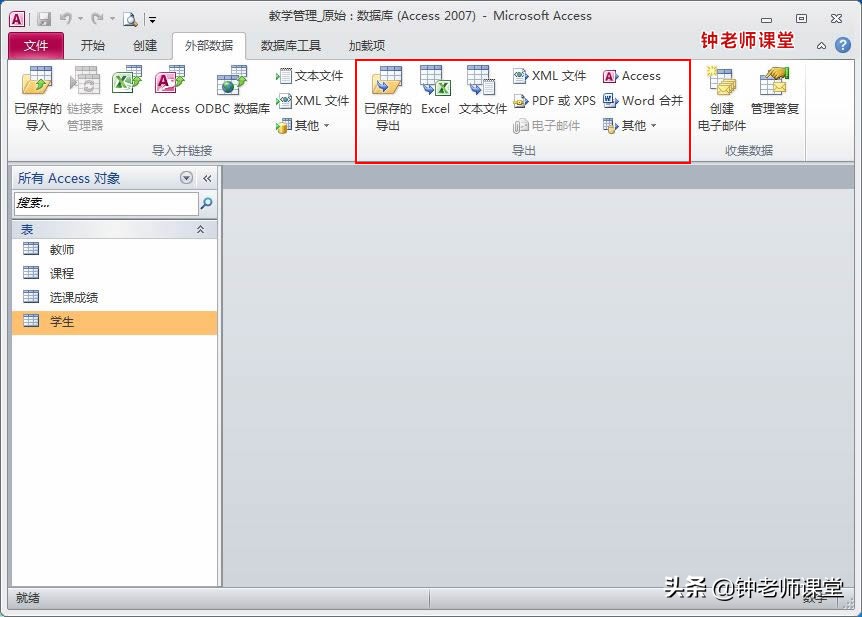Collapse the navigation pane with the « button
Screen dimensions: 862x617
click(x=207, y=178)
